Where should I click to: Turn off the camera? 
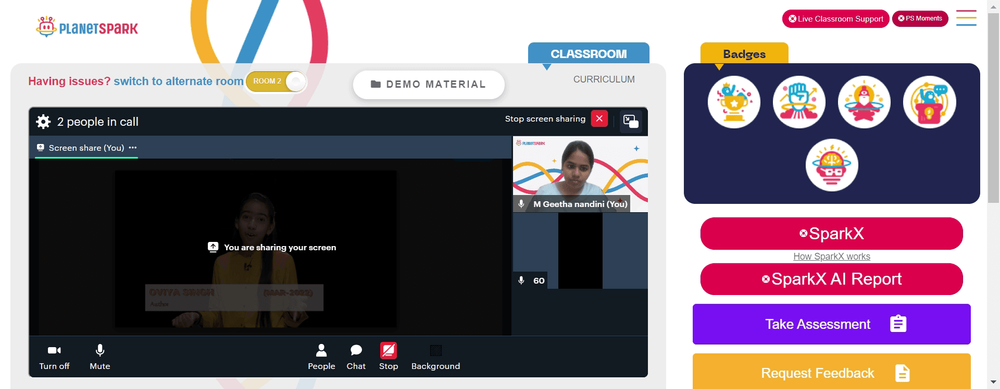click(54, 357)
